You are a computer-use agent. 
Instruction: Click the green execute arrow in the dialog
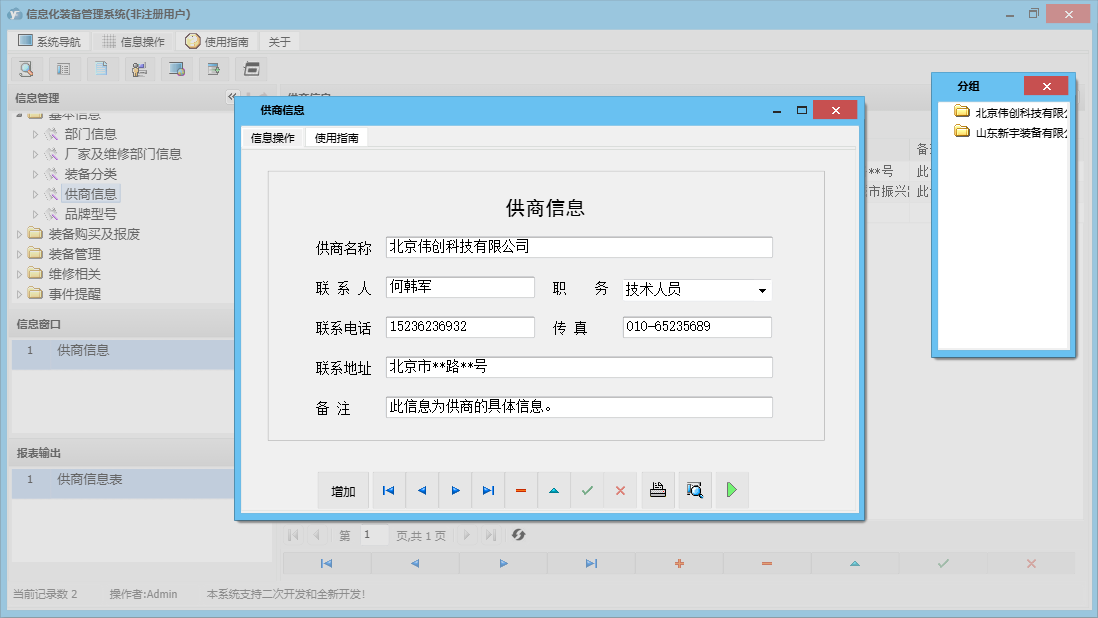[x=731, y=490]
